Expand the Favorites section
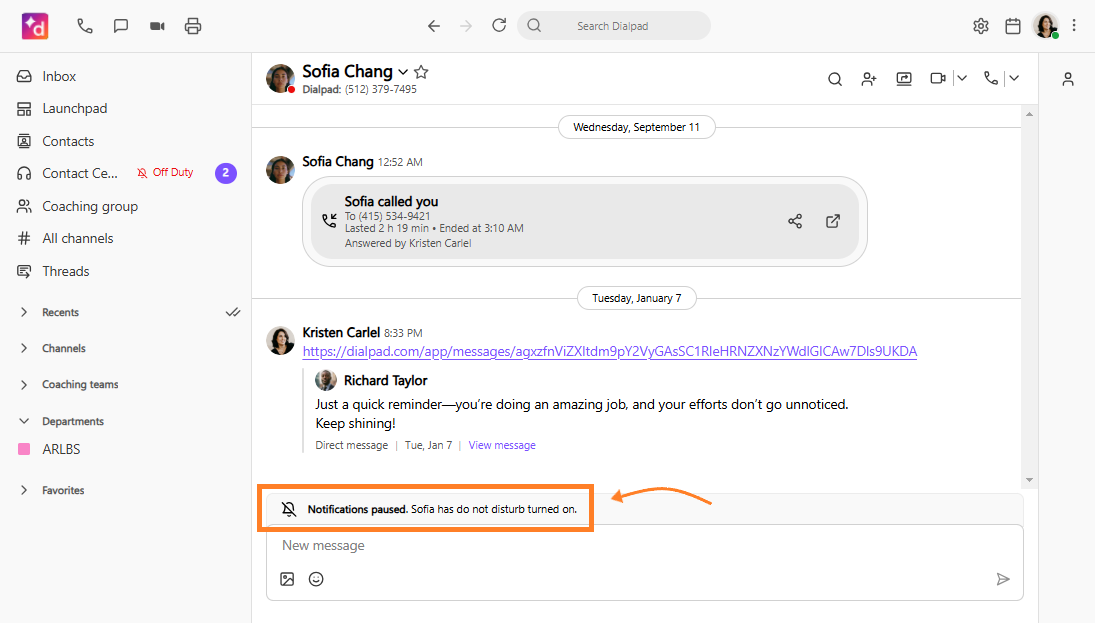Image resolution: width=1095 pixels, height=623 pixels. coord(24,490)
